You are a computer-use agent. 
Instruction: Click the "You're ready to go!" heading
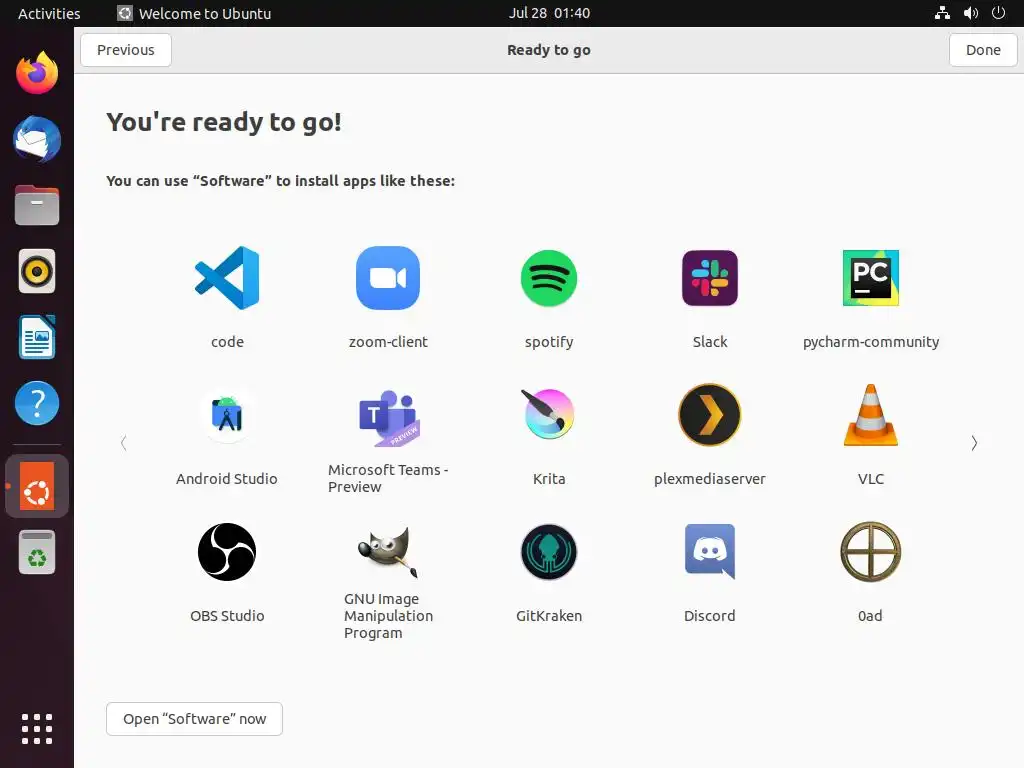pos(224,123)
